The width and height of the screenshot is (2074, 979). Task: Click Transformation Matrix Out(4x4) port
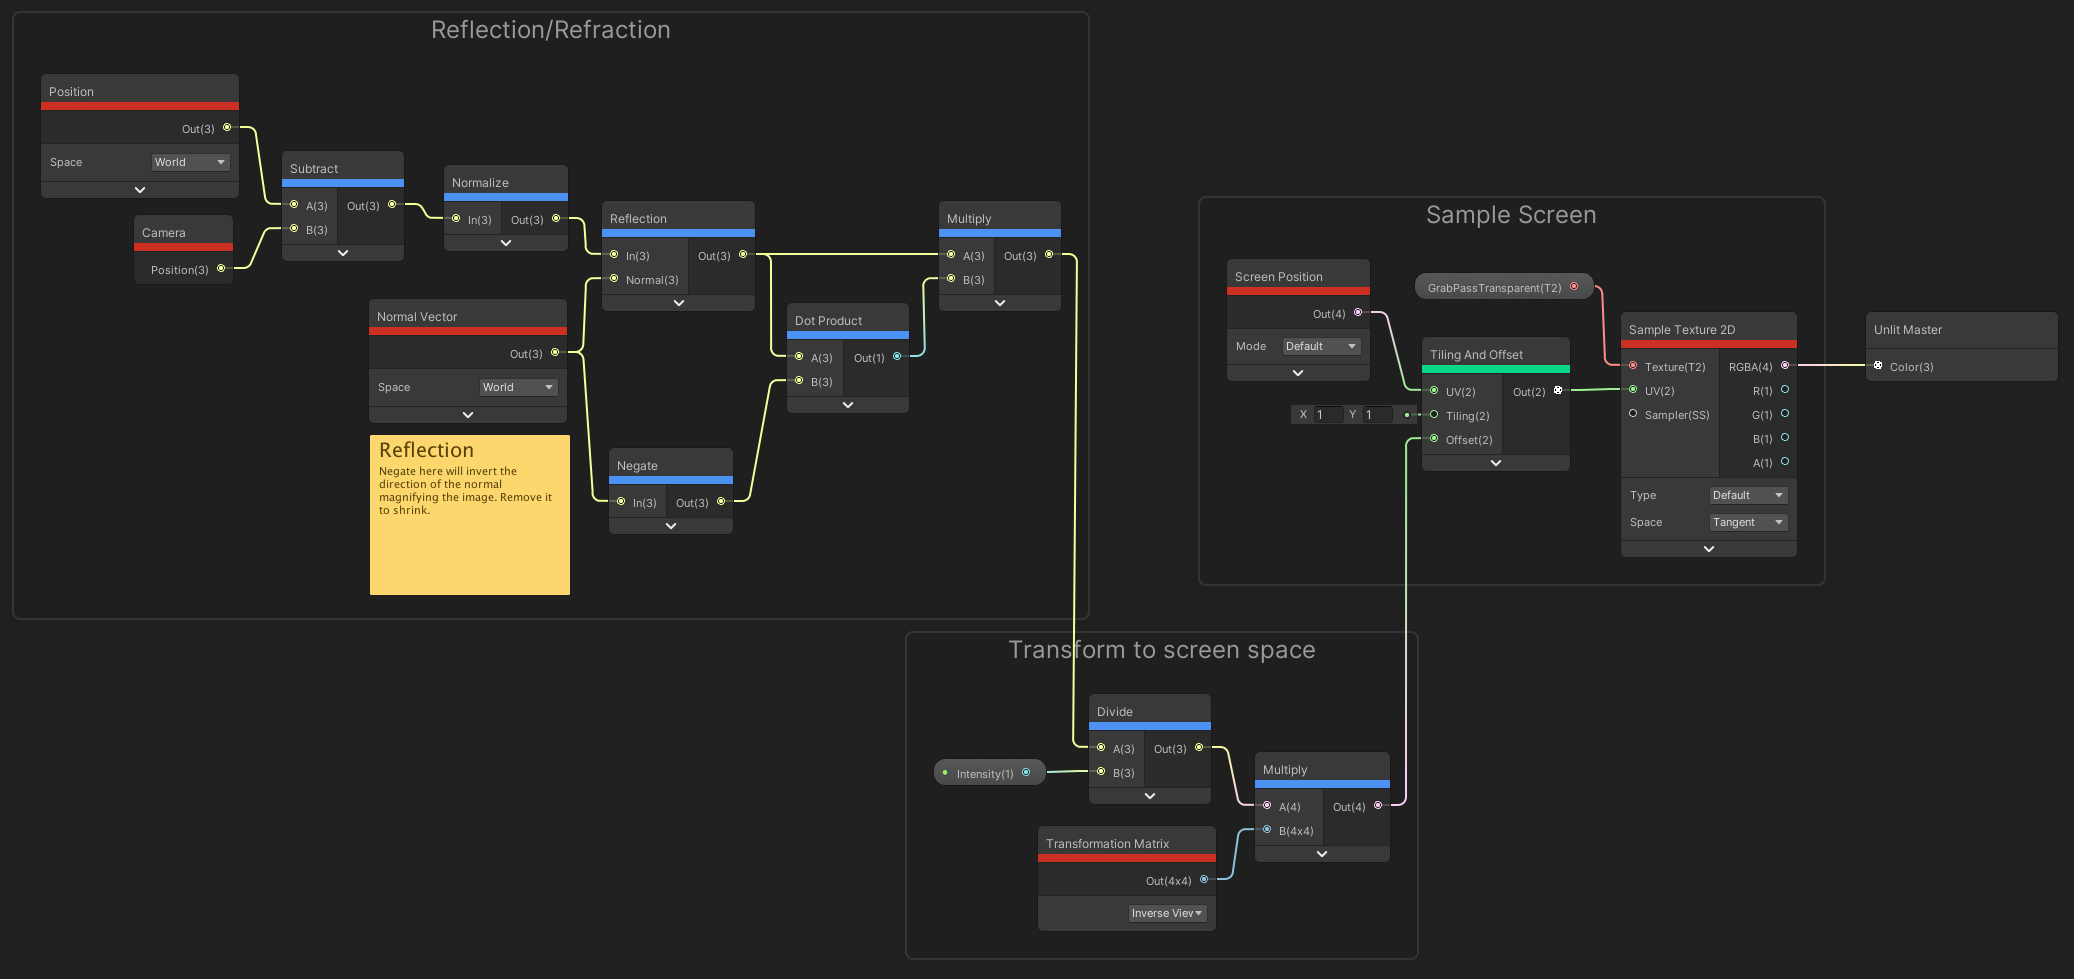[1204, 879]
